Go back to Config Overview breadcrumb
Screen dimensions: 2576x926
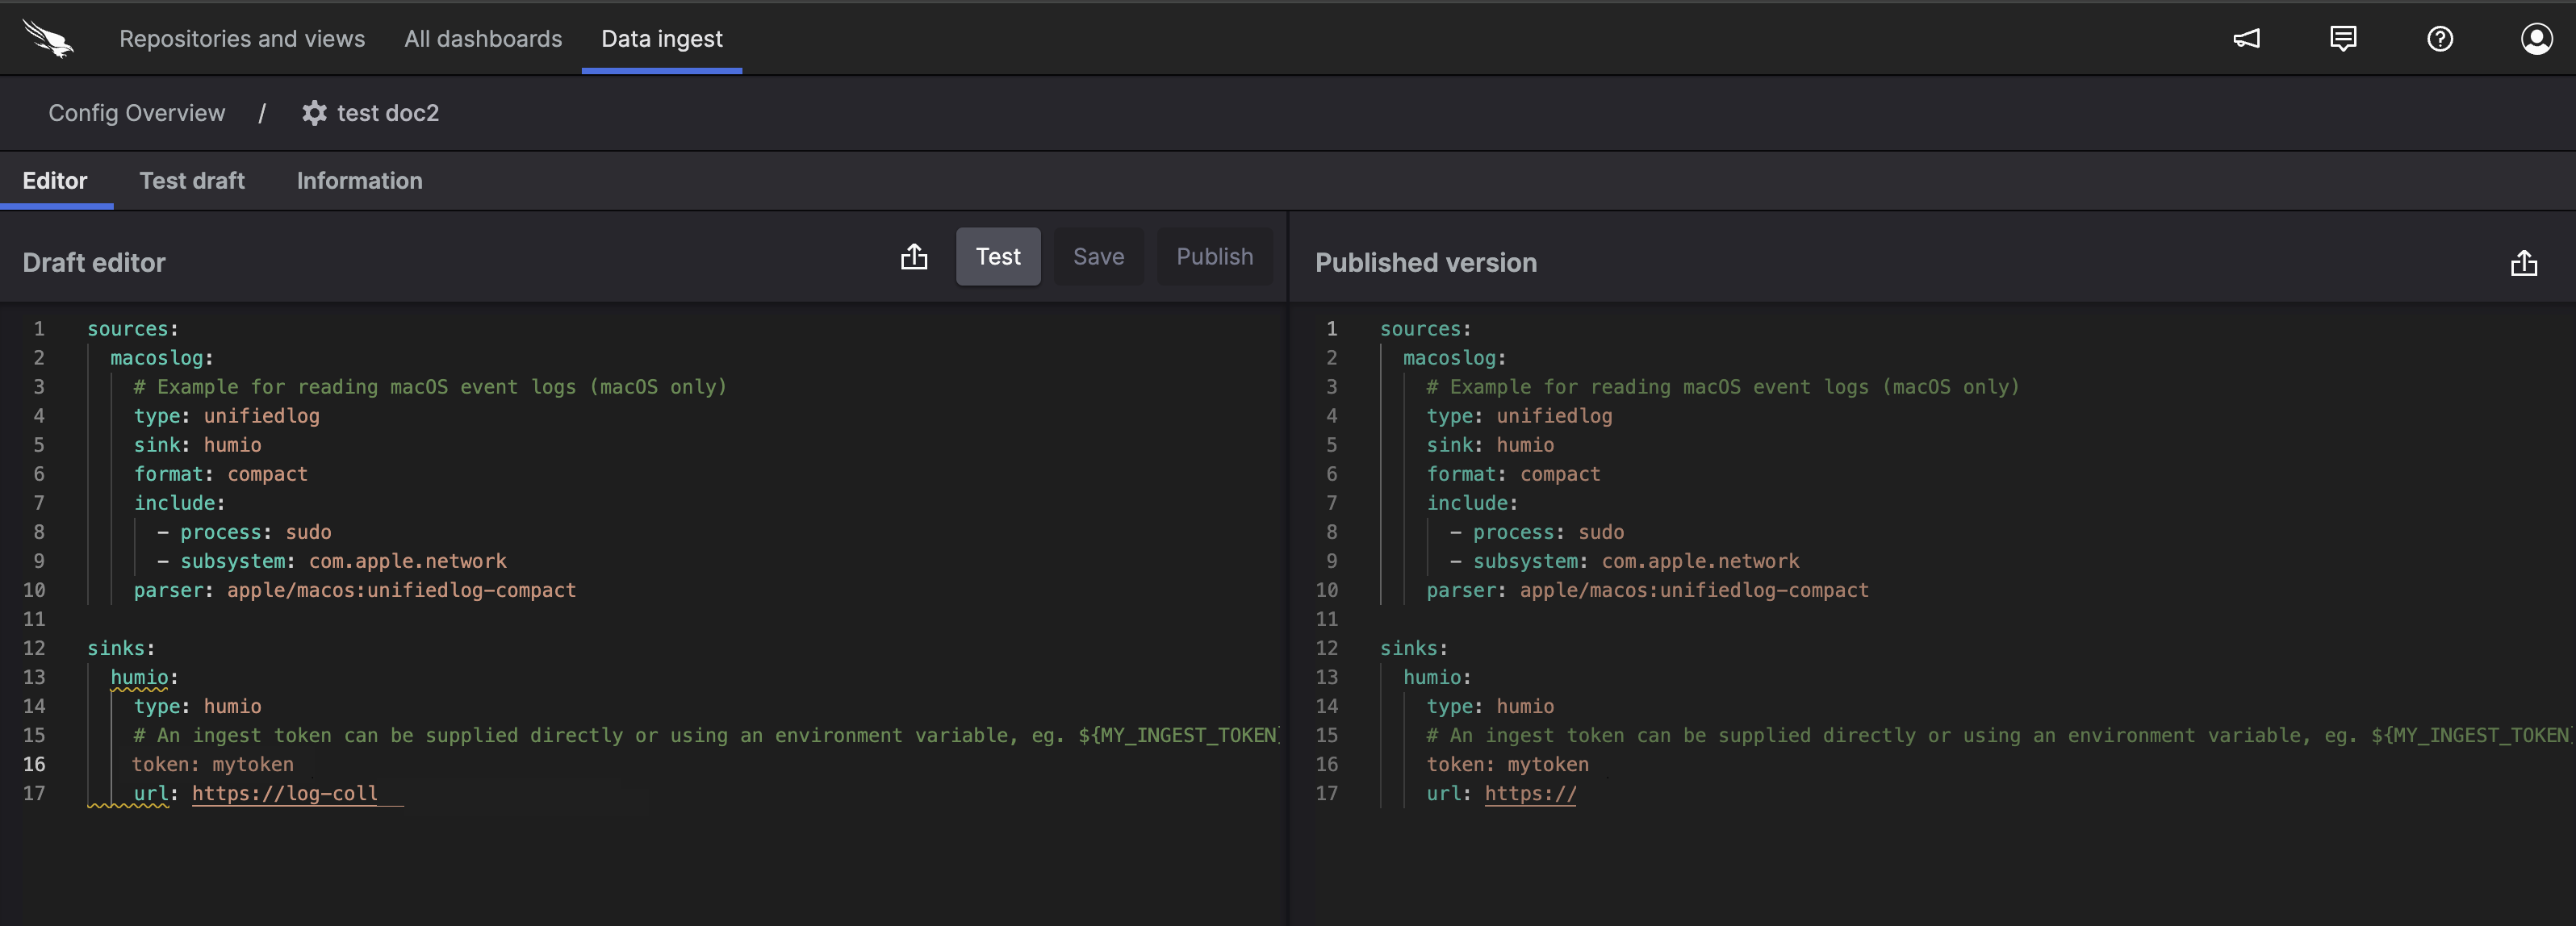point(137,112)
